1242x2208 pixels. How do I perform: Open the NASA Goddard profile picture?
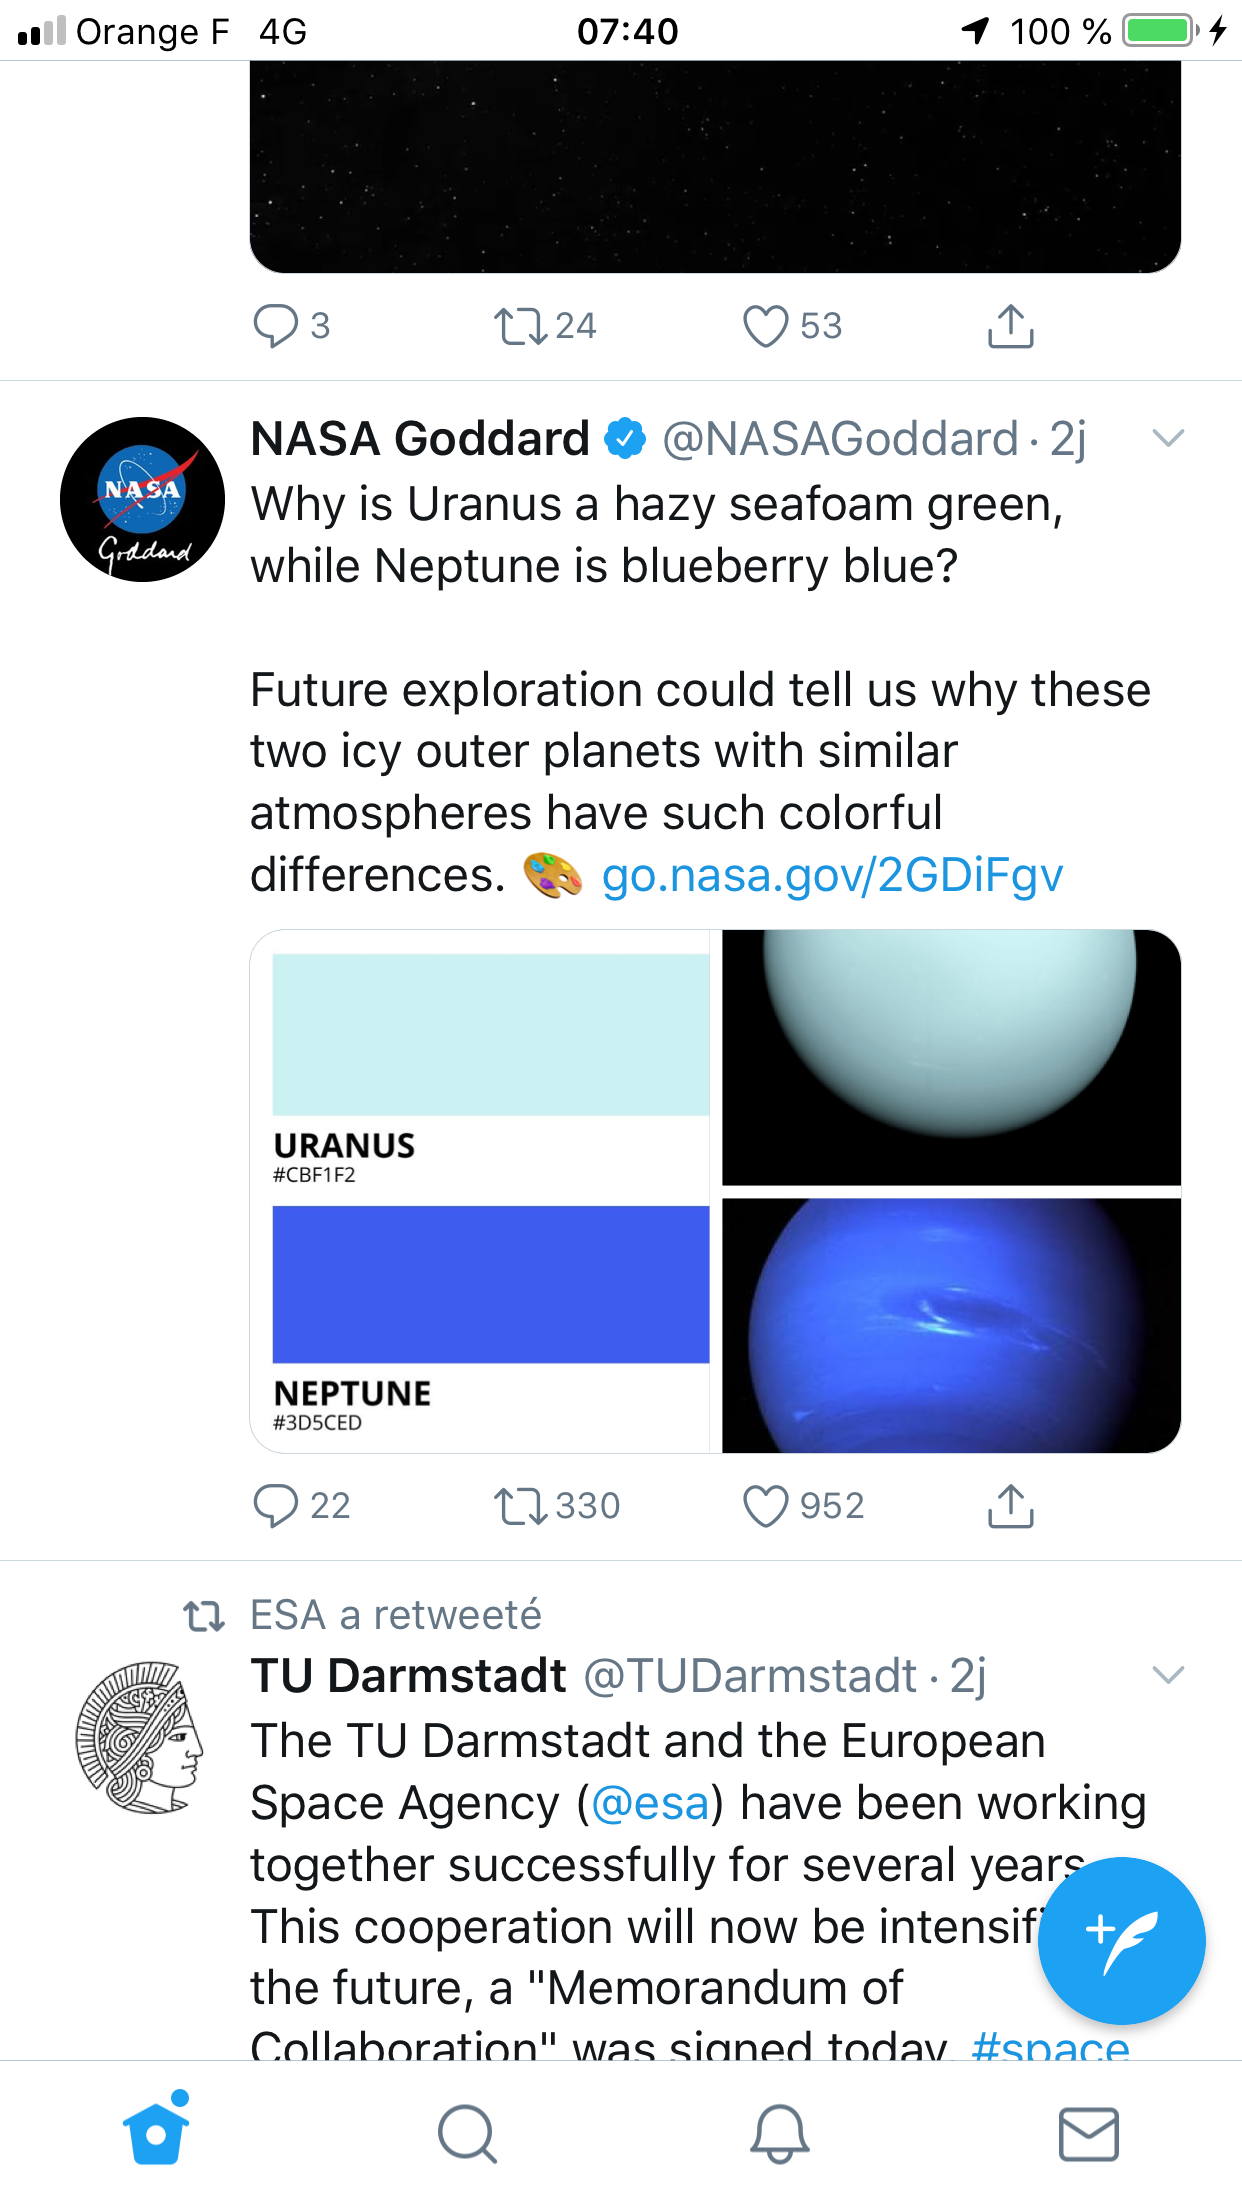142,499
